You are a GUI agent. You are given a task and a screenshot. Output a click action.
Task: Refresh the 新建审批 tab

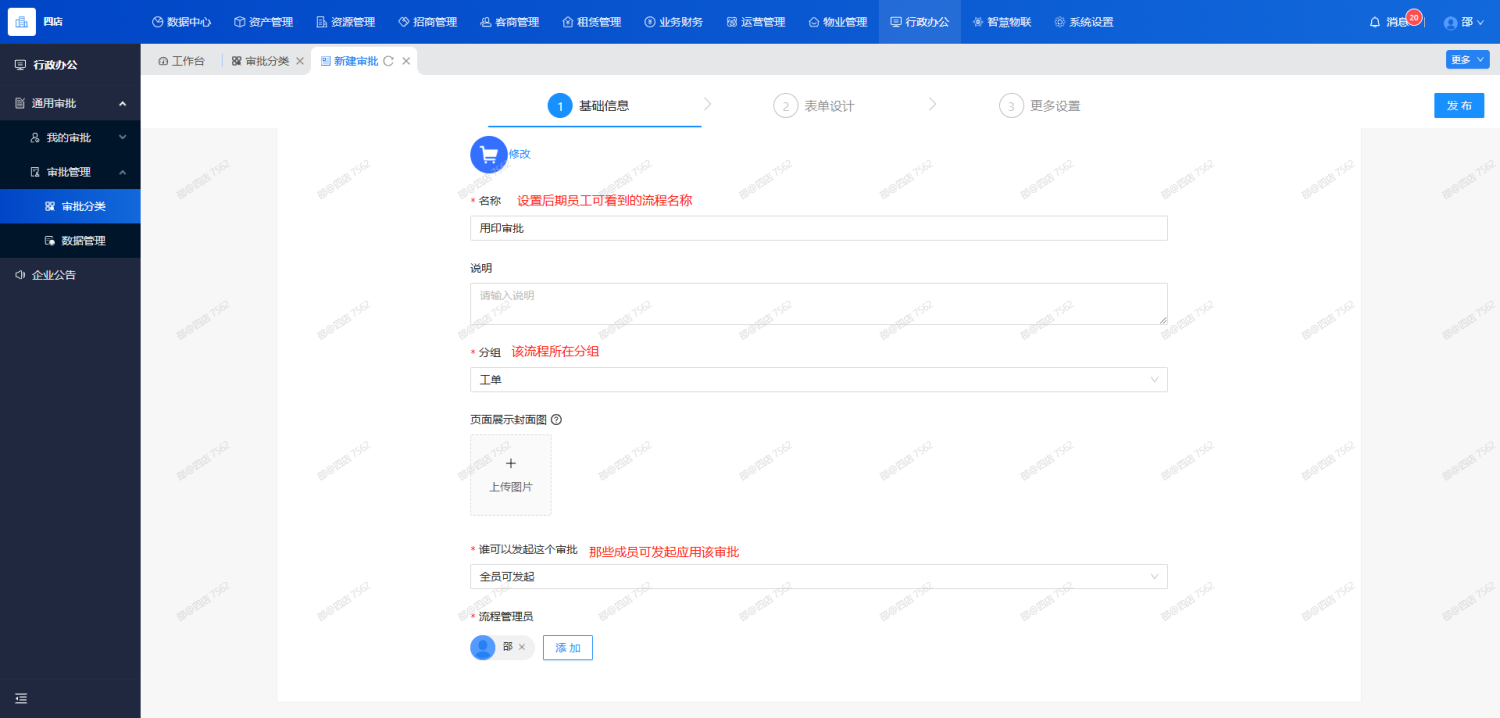click(389, 61)
